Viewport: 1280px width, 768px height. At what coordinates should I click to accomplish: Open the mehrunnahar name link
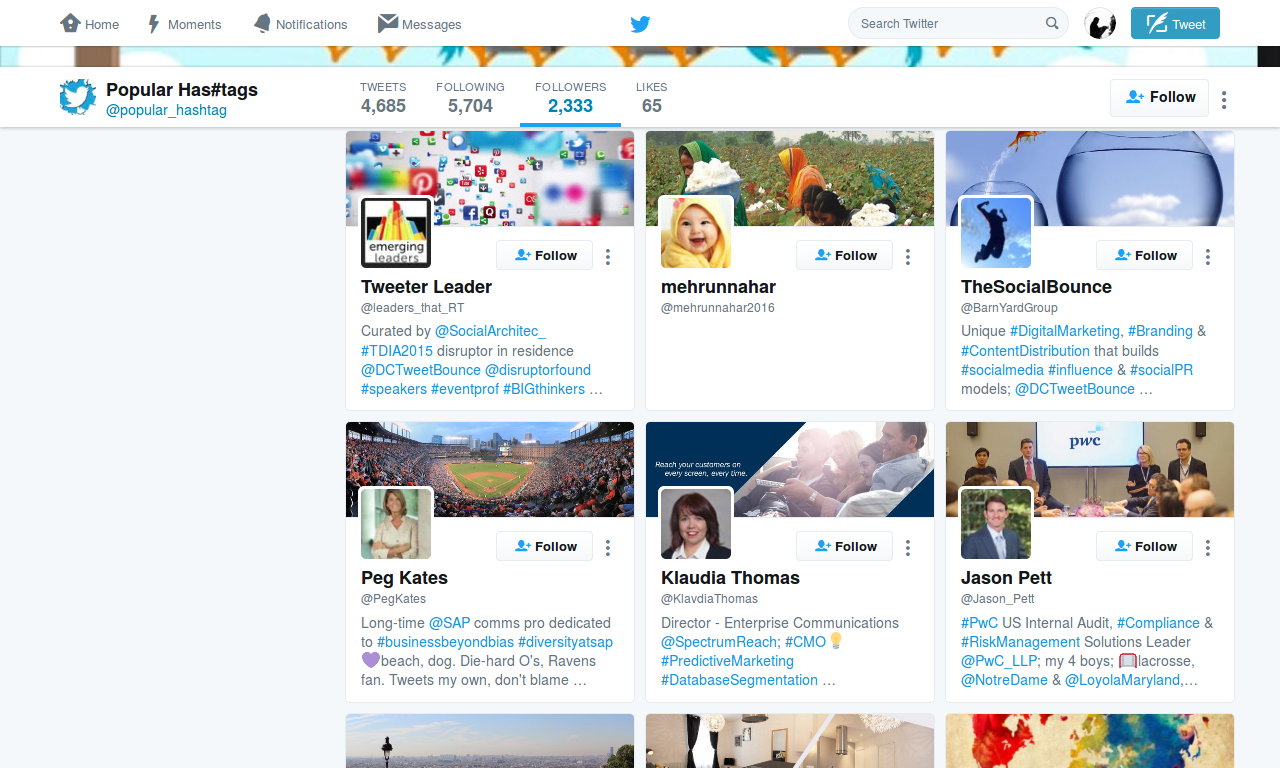pos(718,287)
